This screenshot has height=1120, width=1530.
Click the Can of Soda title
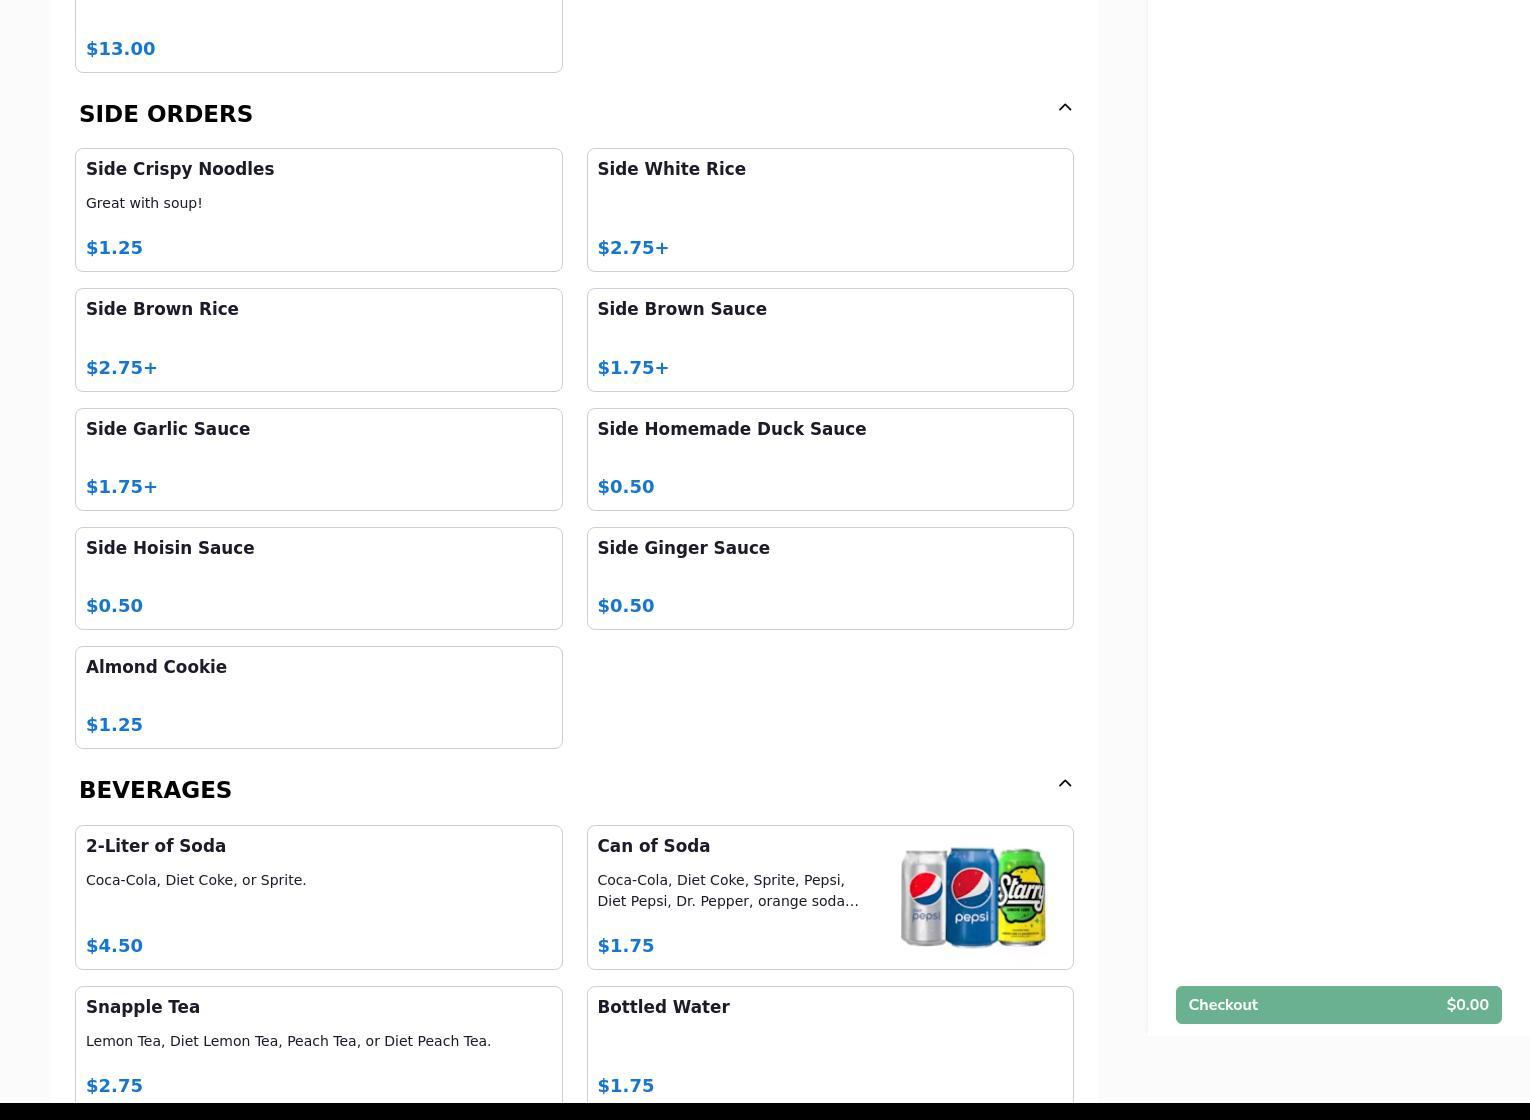point(653,846)
